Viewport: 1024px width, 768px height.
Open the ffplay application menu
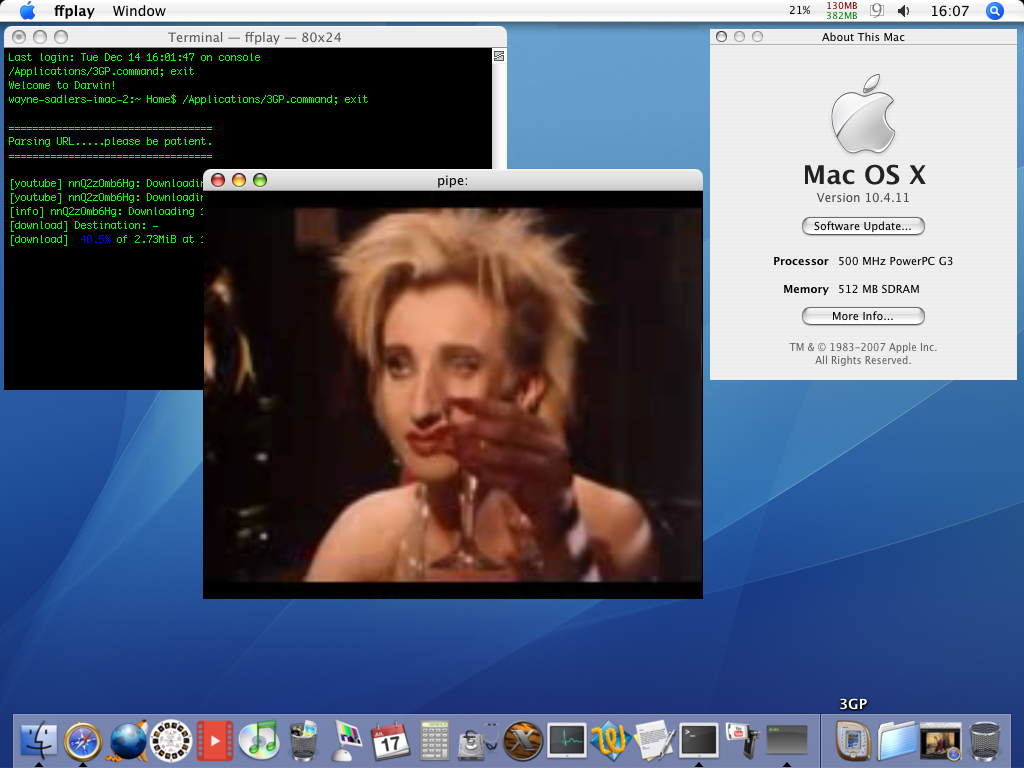pyautogui.click(x=74, y=11)
